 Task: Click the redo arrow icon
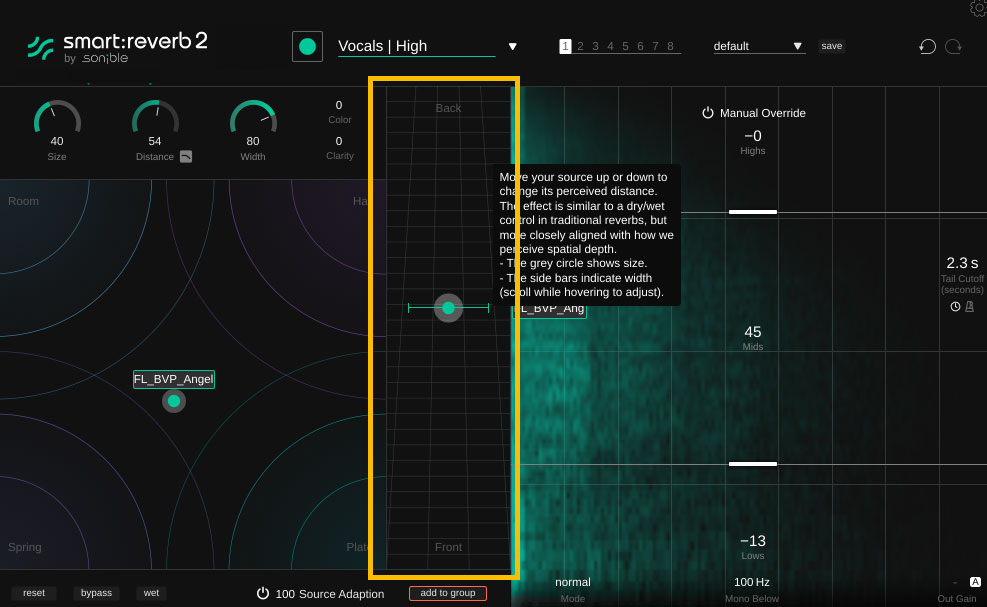954,47
